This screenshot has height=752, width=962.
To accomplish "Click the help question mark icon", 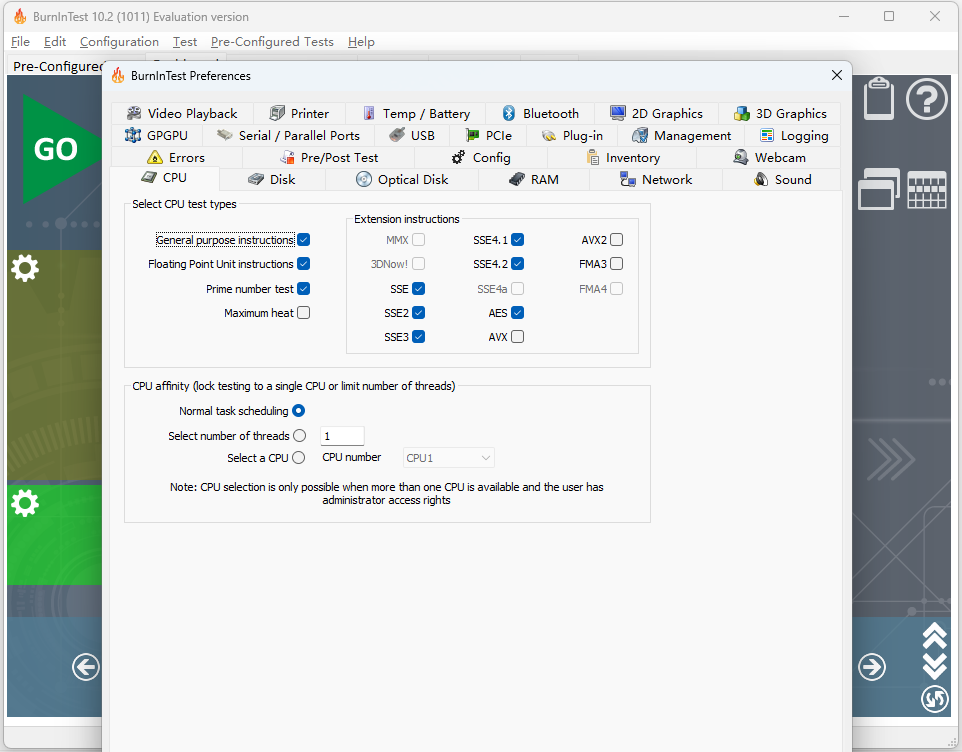I will [x=926, y=98].
